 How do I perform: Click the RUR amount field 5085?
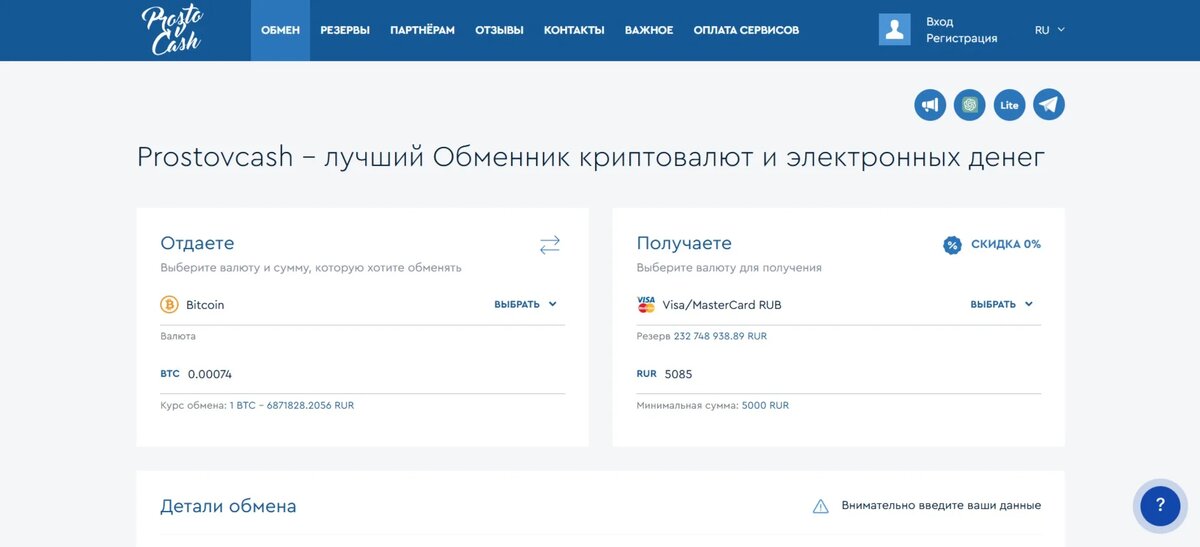pos(838,374)
